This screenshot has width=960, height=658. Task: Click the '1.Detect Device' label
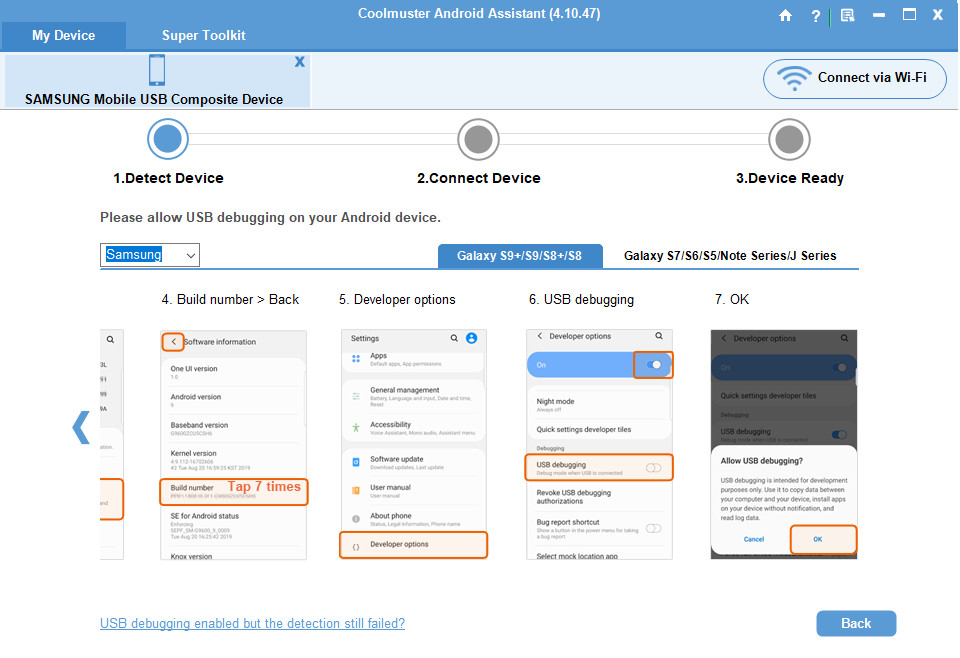coord(168,178)
